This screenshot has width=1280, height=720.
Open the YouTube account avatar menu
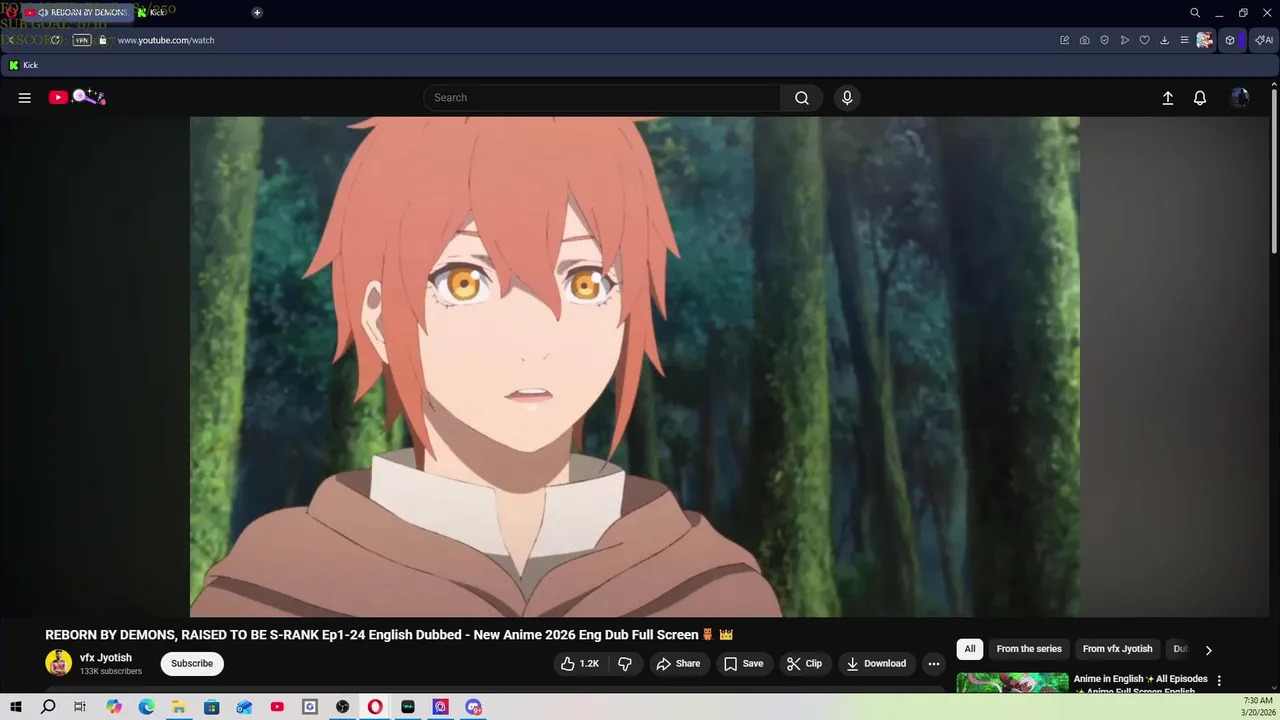click(x=1240, y=98)
